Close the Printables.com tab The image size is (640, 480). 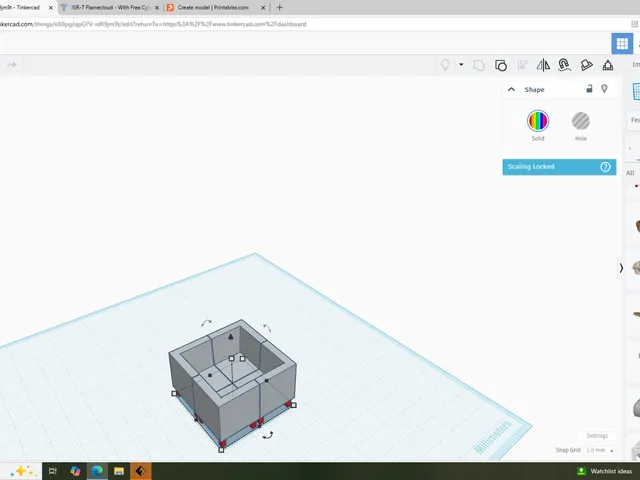[x=263, y=8]
